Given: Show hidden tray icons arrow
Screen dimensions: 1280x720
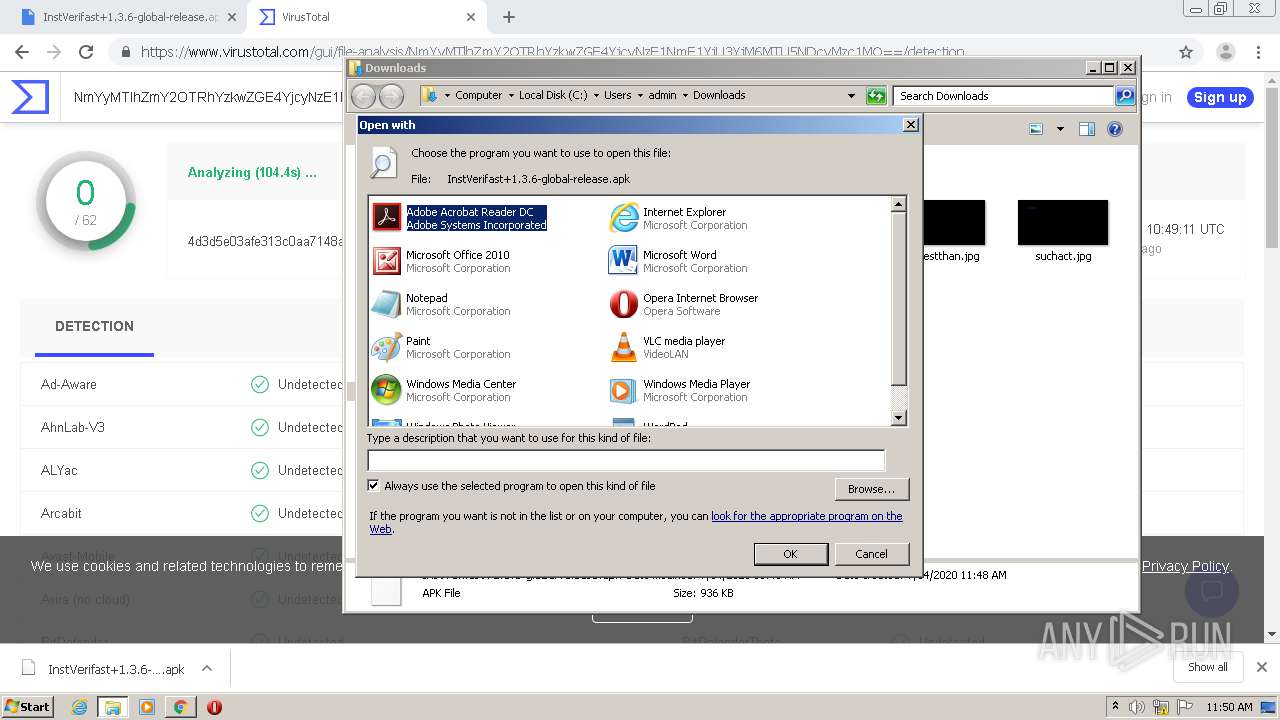Looking at the screenshot, I should tap(1115, 706).
